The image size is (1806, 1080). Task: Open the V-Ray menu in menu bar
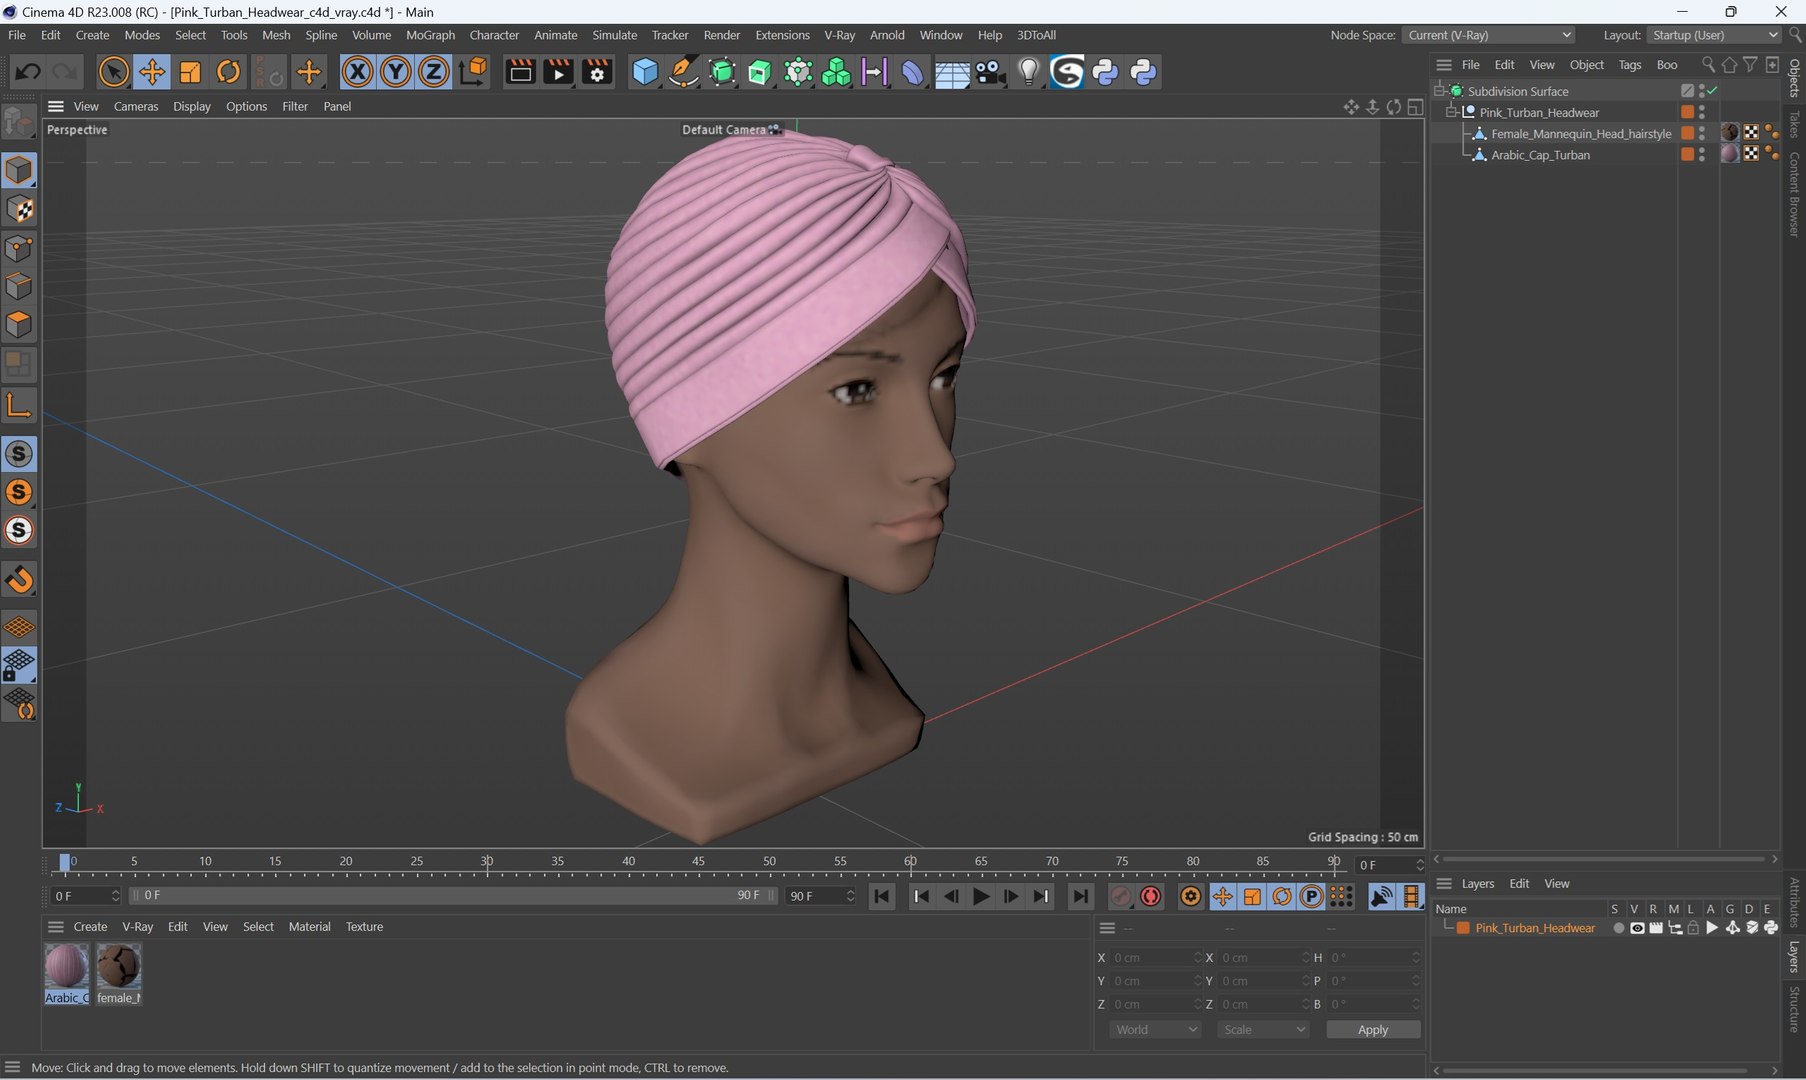click(839, 35)
